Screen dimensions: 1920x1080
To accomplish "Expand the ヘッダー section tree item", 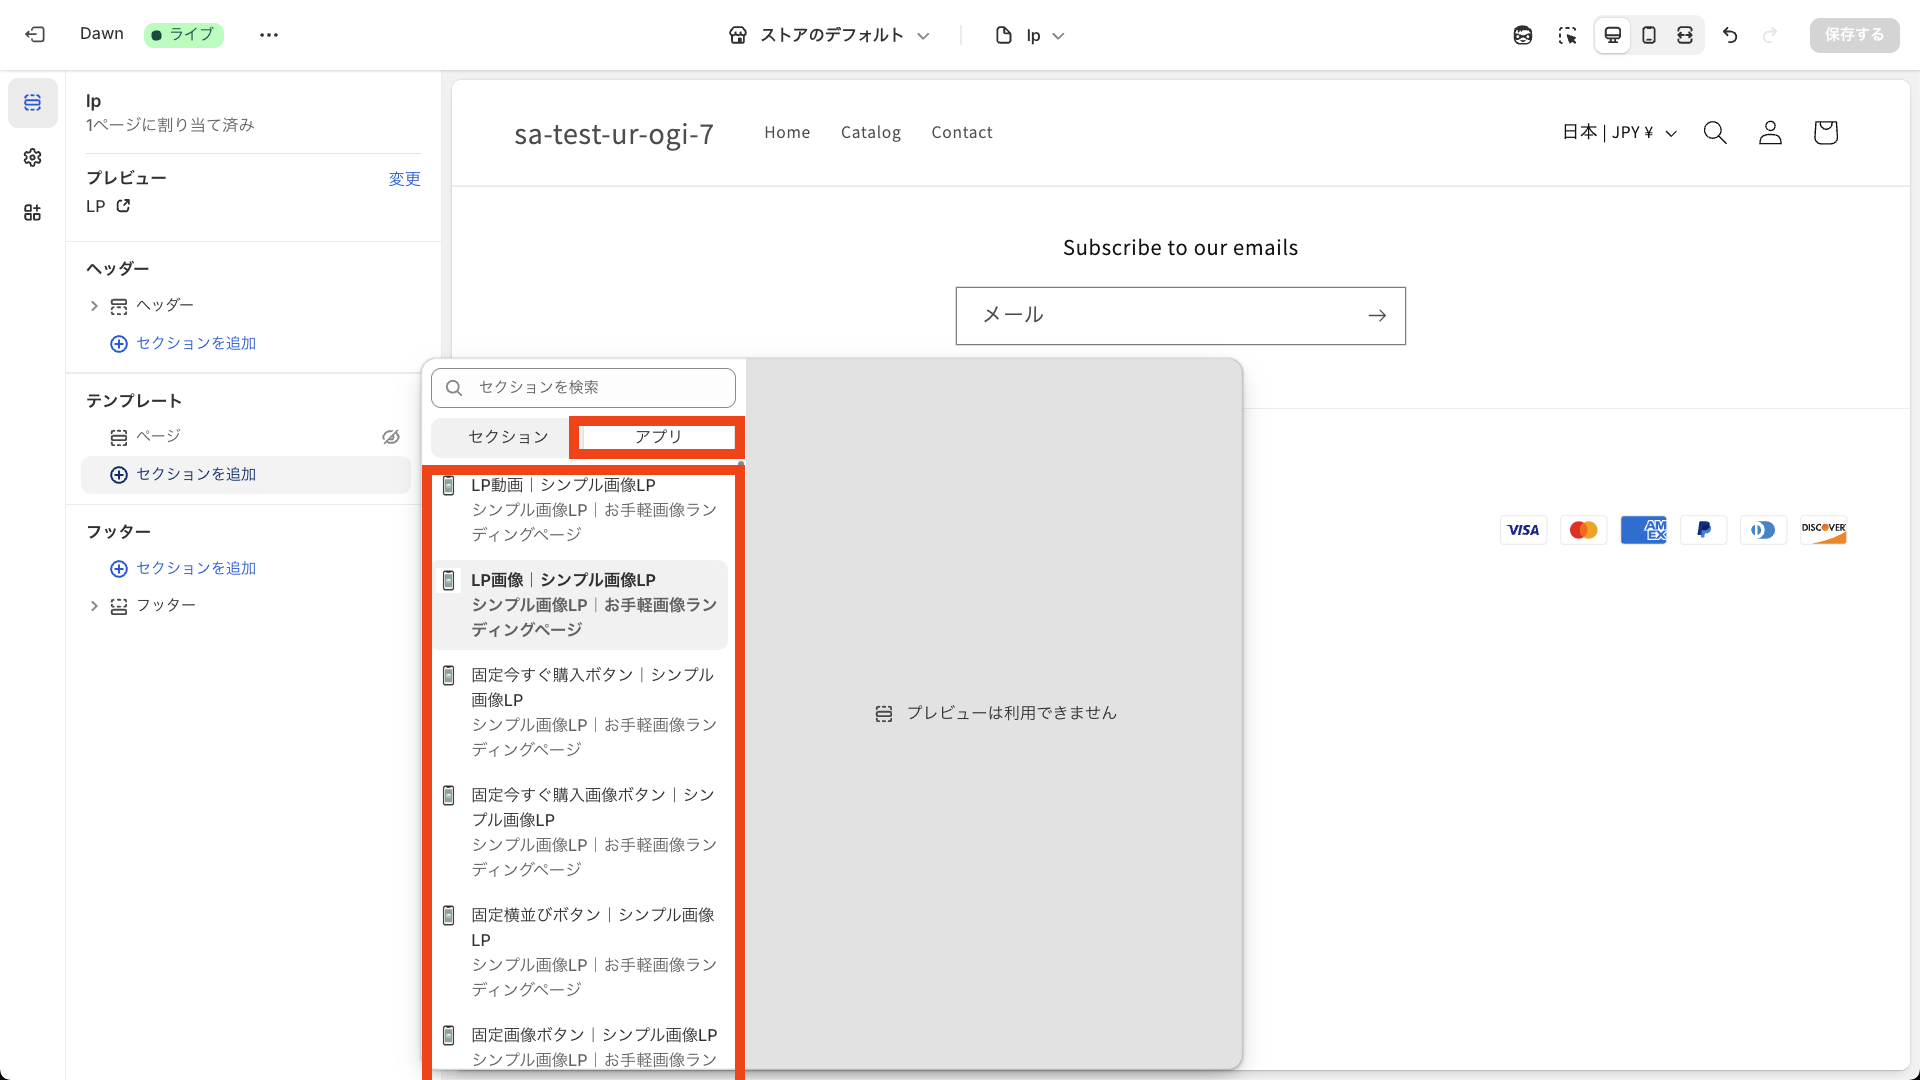I will coord(95,305).
